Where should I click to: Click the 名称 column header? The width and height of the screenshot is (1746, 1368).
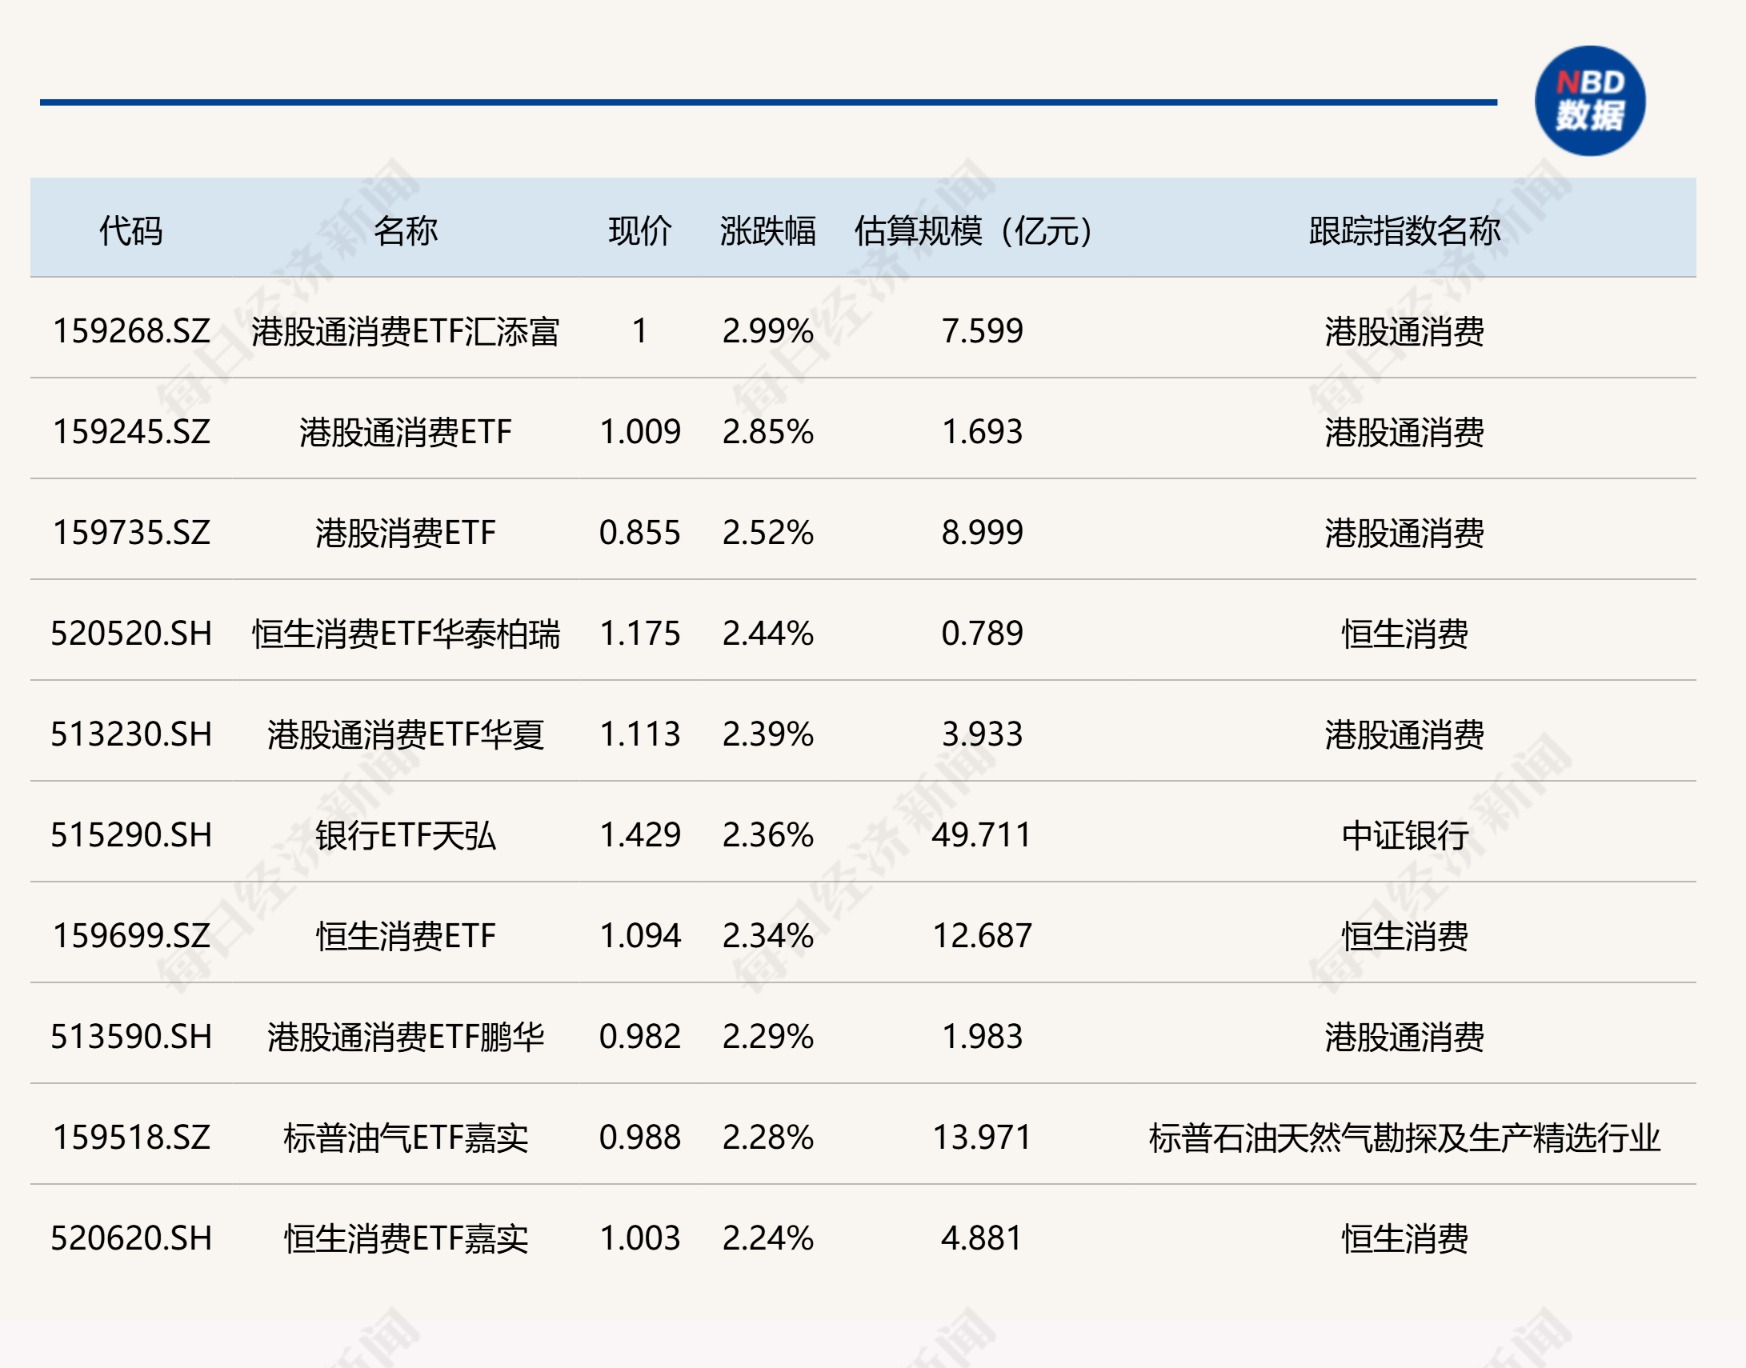point(405,231)
